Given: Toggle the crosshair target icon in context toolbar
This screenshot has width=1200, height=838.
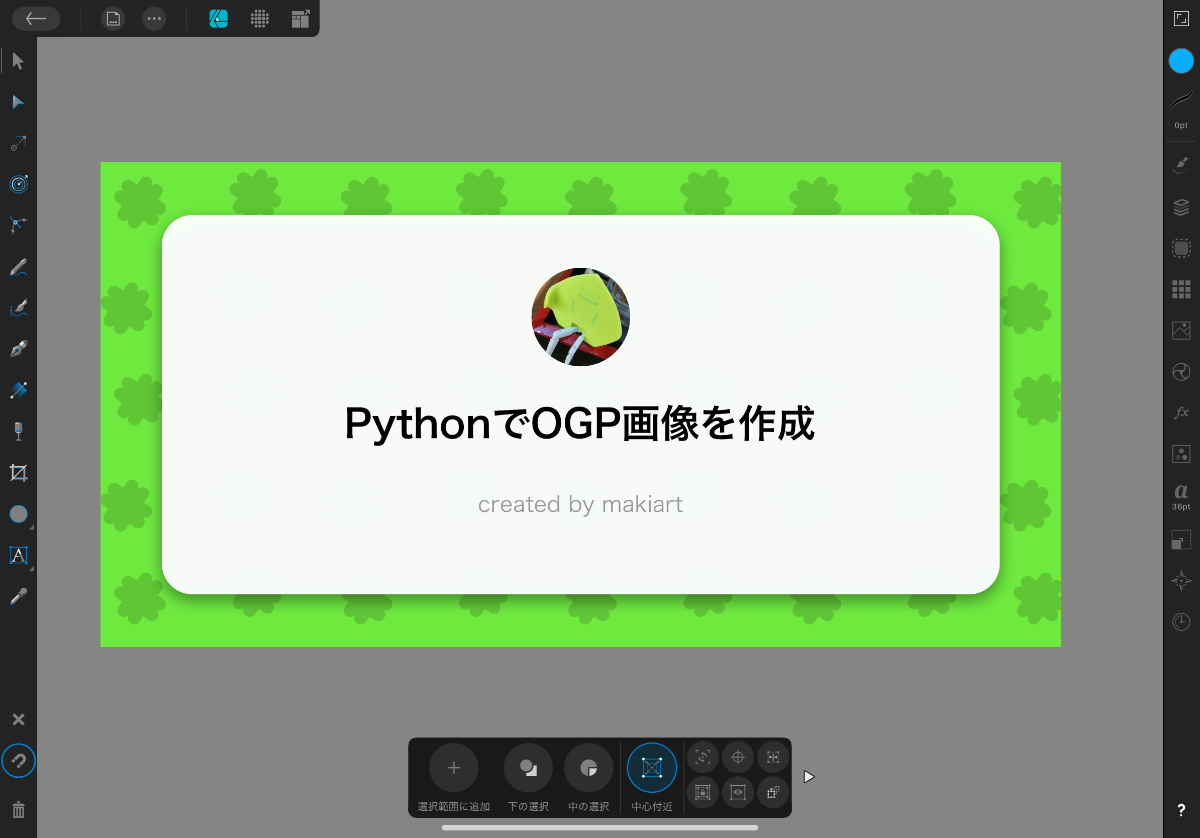Looking at the screenshot, I should click(738, 757).
